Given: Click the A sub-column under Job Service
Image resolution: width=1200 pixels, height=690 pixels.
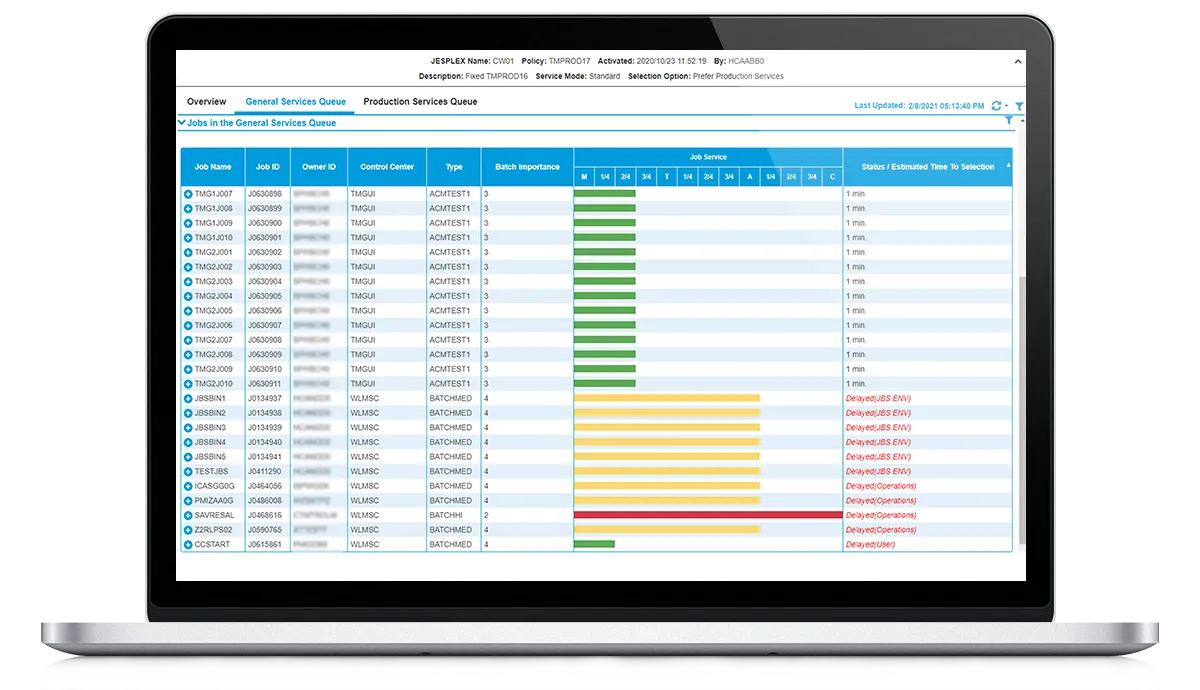Looking at the screenshot, I should coord(750,177).
